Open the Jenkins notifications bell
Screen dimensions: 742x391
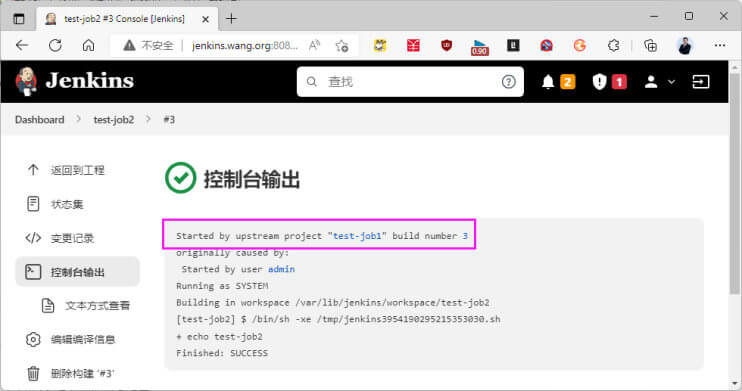[x=548, y=82]
